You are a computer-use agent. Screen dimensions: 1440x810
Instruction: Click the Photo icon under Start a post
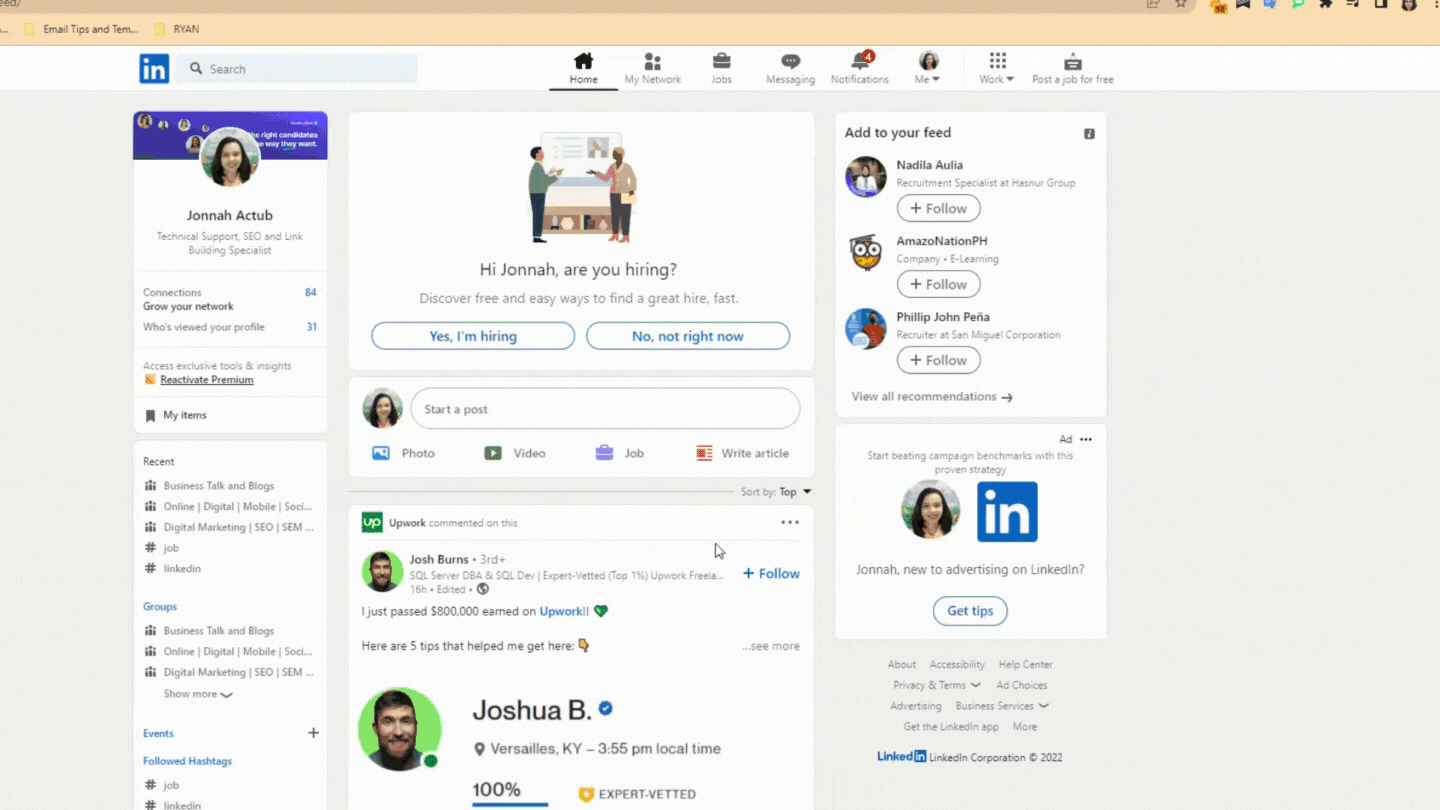[381, 453]
